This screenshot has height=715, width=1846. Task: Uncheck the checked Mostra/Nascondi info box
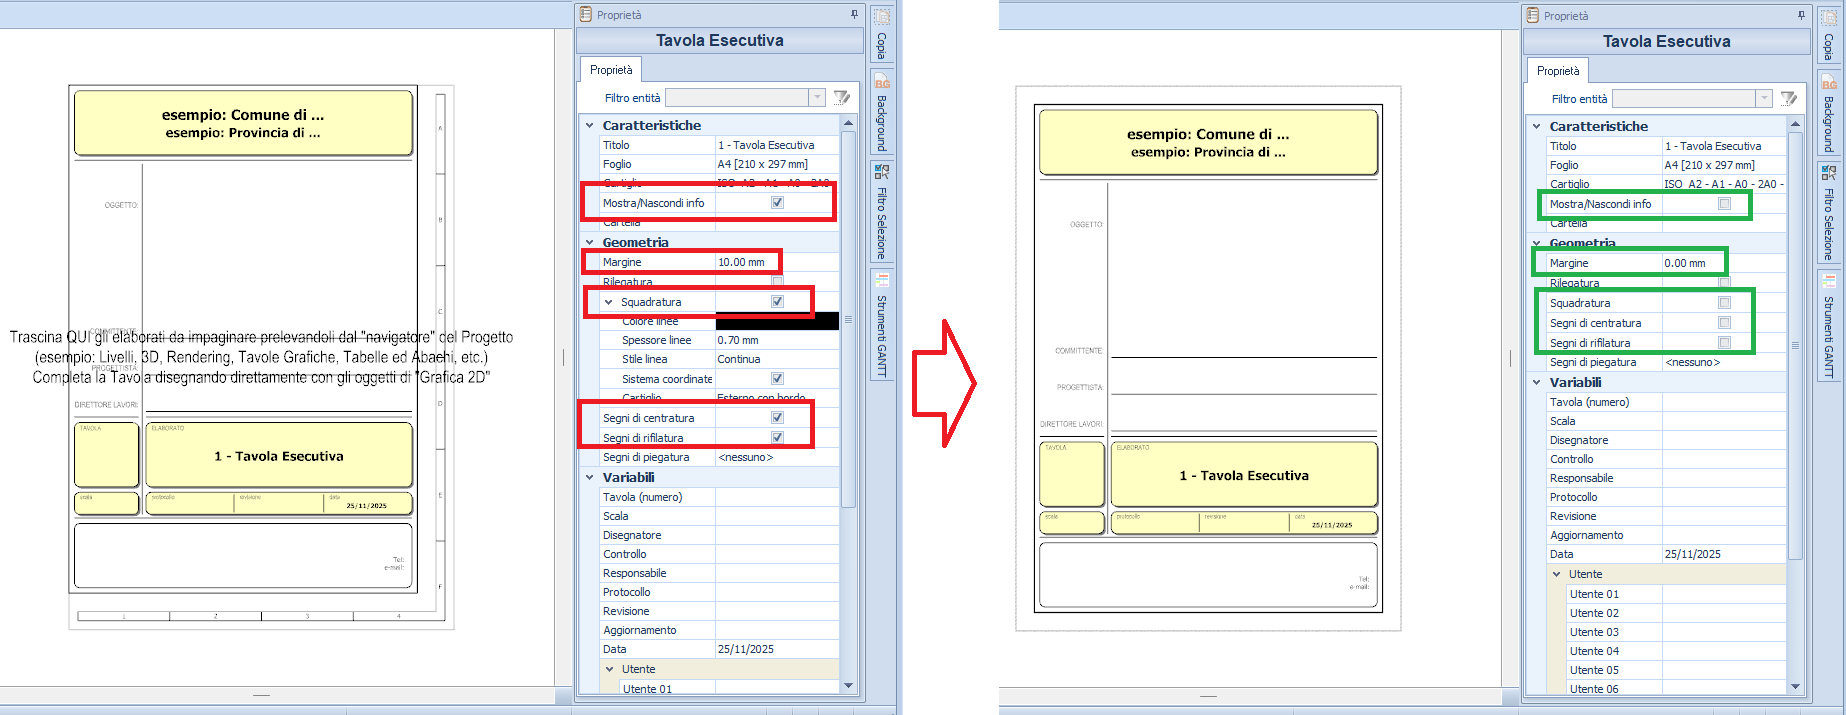(x=777, y=203)
